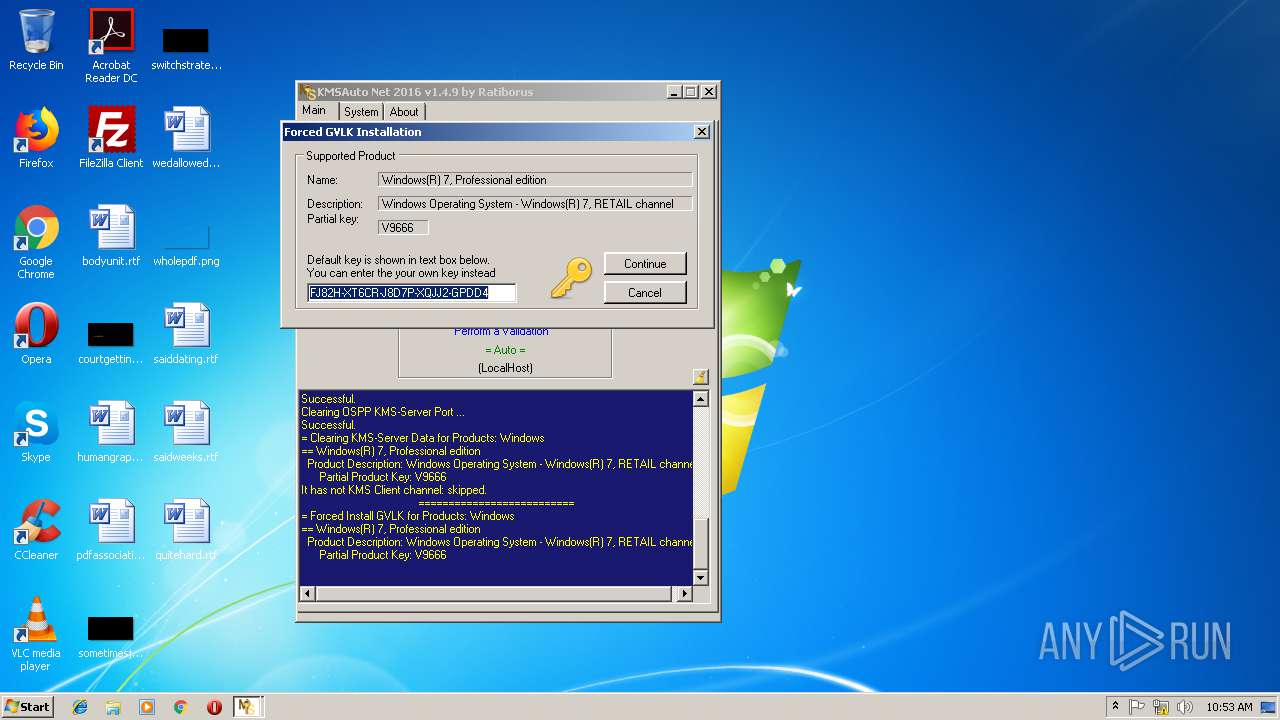
Task: Open Opera from the taskbar
Action: click(x=214, y=707)
